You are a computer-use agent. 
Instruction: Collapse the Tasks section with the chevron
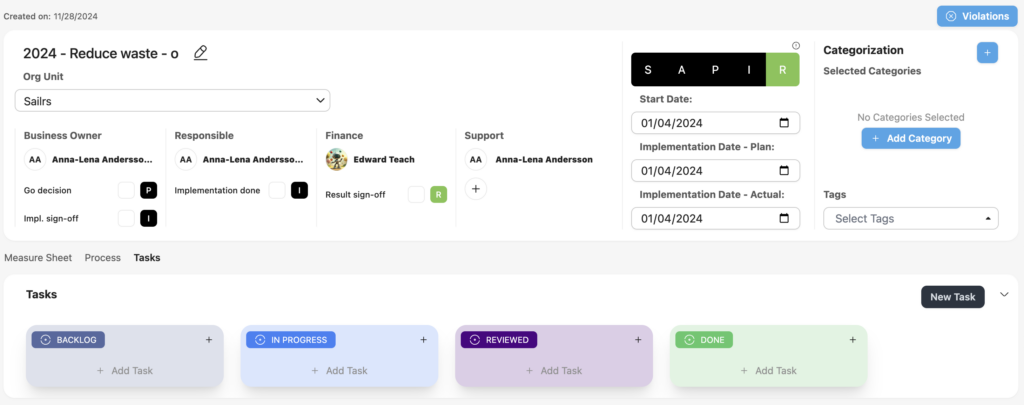click(1004, 295)
